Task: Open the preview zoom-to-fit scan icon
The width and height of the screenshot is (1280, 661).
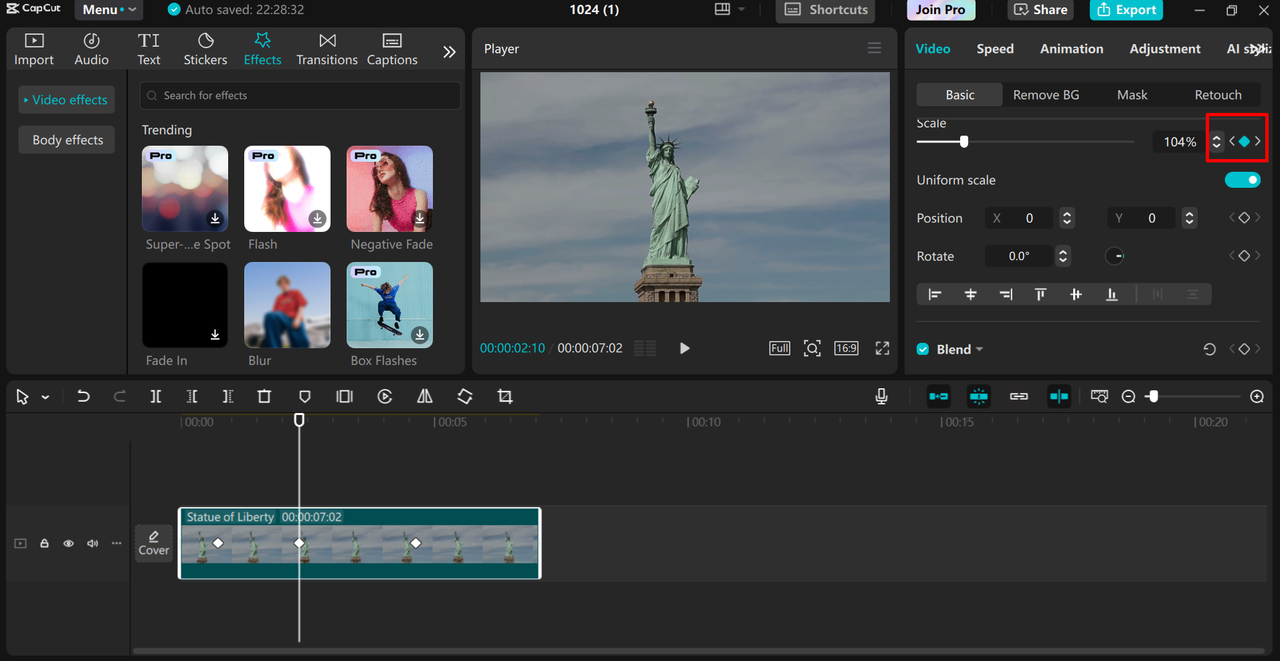Action: [812, 348]
